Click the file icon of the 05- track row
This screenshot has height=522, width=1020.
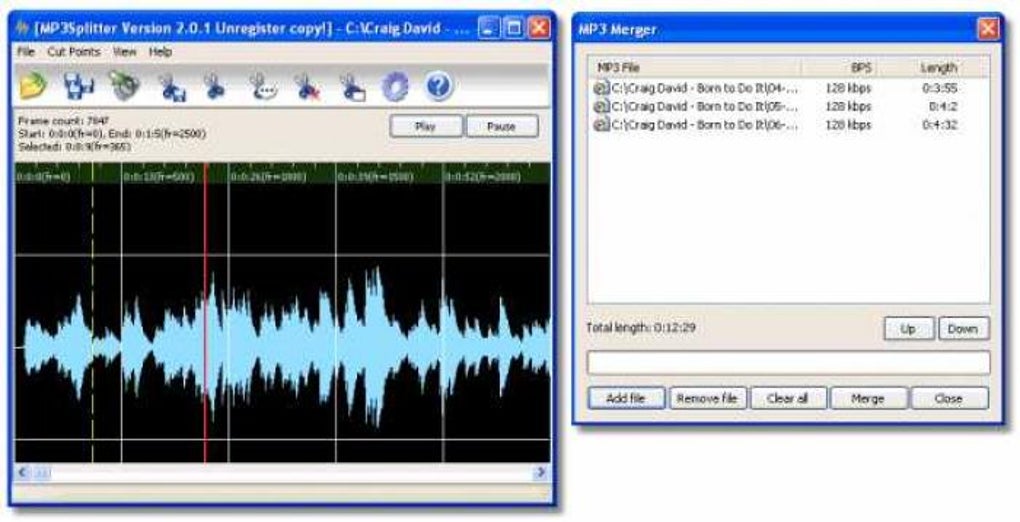[601, 106]
